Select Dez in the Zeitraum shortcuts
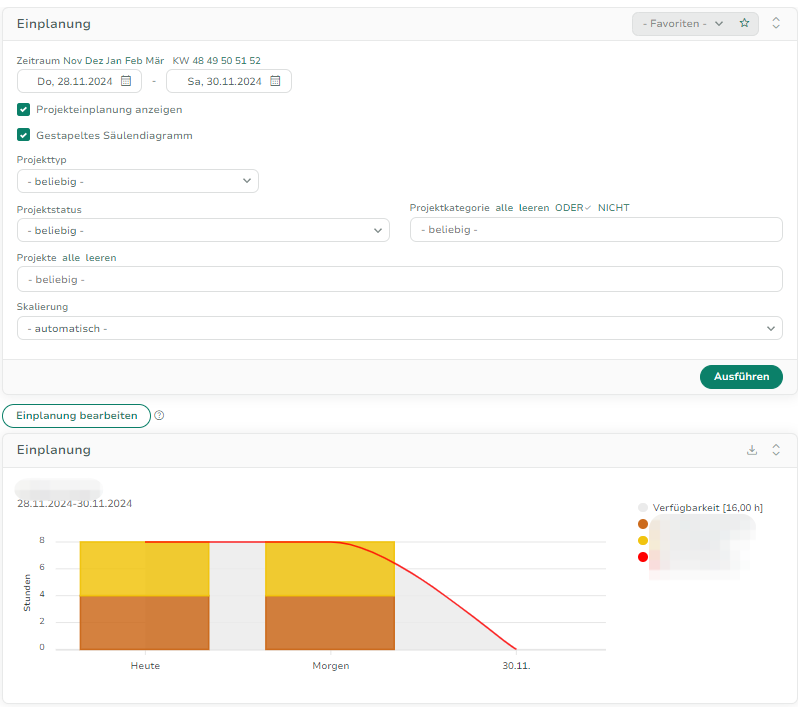 [x=93, y=61]
